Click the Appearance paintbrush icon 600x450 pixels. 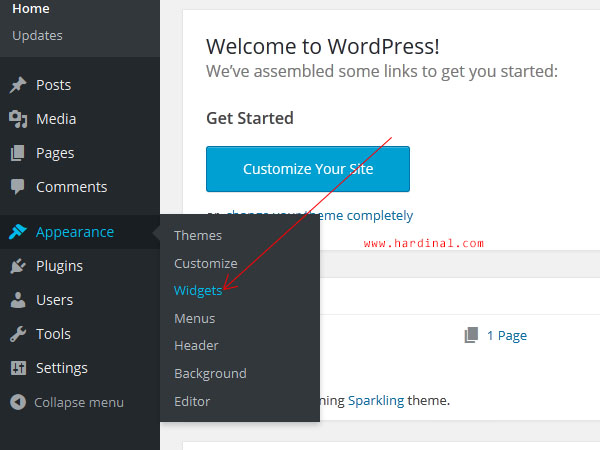18,232
